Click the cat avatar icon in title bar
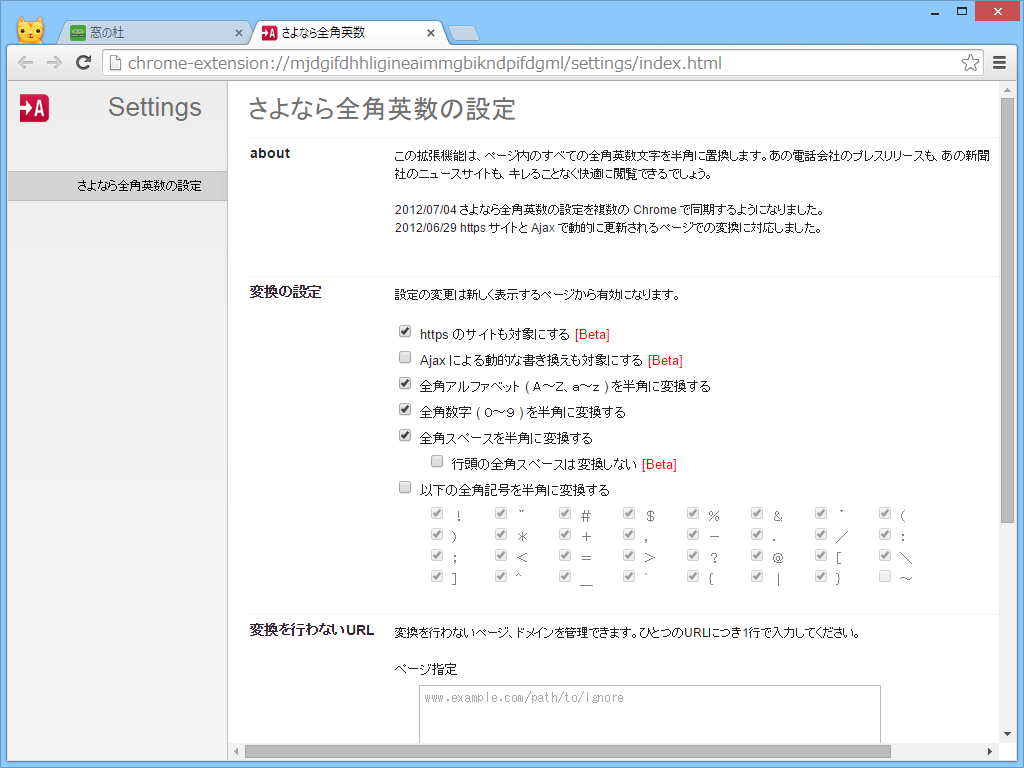1024x768 pixels. pyautogui.click(x=31, y=31)
